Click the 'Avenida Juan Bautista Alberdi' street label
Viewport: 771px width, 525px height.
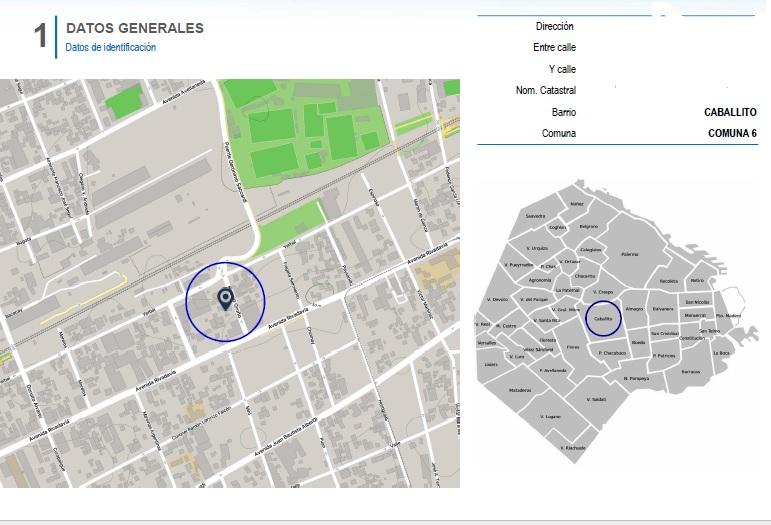pyautogui.click(x=286, y=437)
